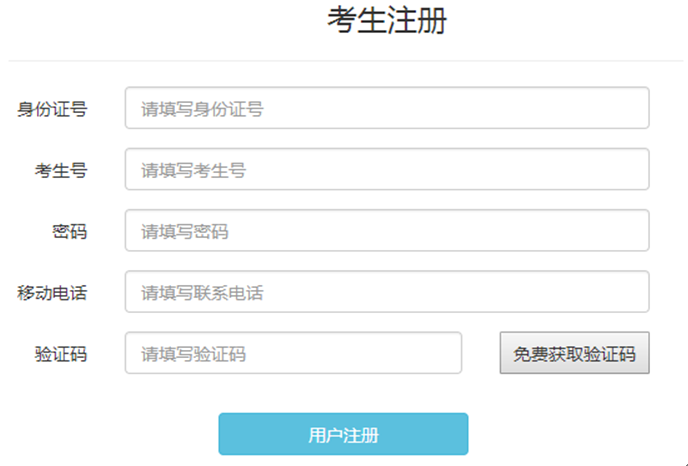Screen dimensions: 688x466
Task: Submit with the 用户注册 button
Action: (343, 435)
